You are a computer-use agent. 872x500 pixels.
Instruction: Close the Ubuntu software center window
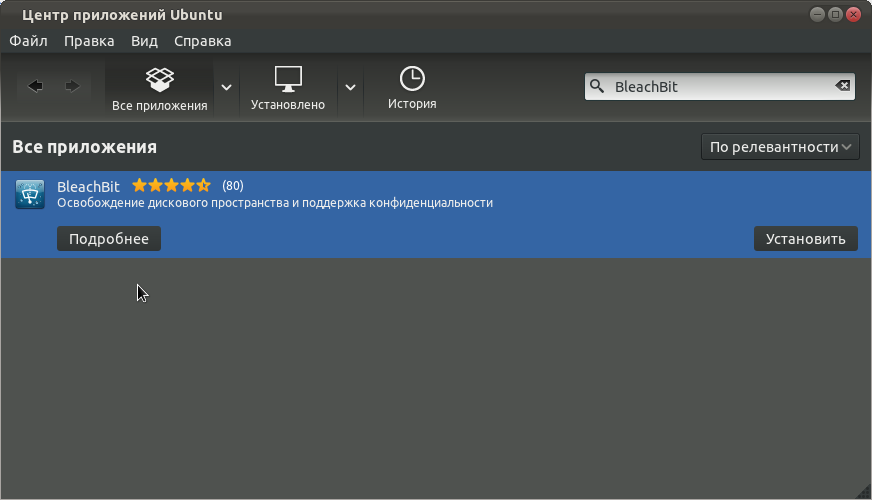click(854, 14)
